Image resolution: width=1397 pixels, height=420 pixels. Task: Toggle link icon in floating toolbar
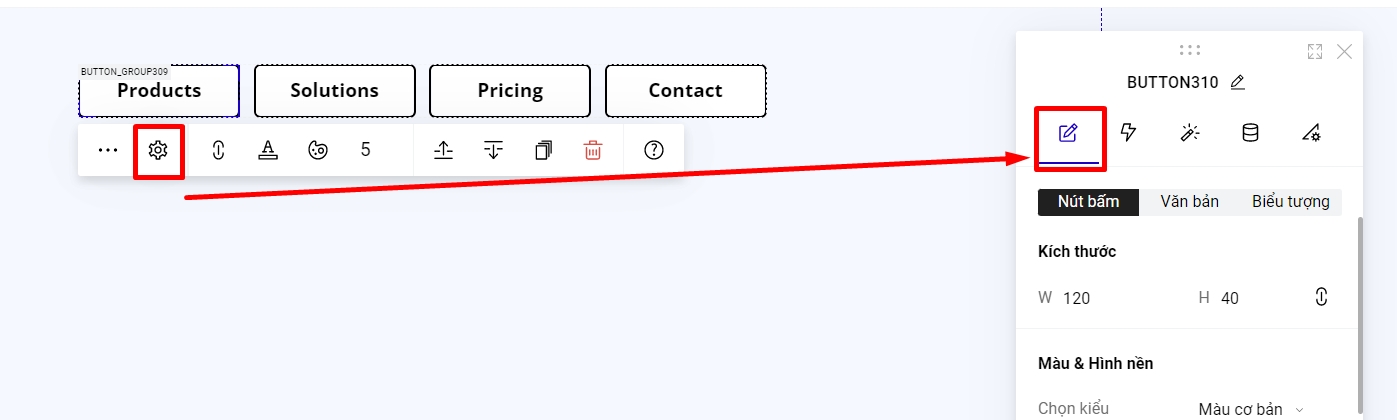pyautogui.click(x=218, y=150)
